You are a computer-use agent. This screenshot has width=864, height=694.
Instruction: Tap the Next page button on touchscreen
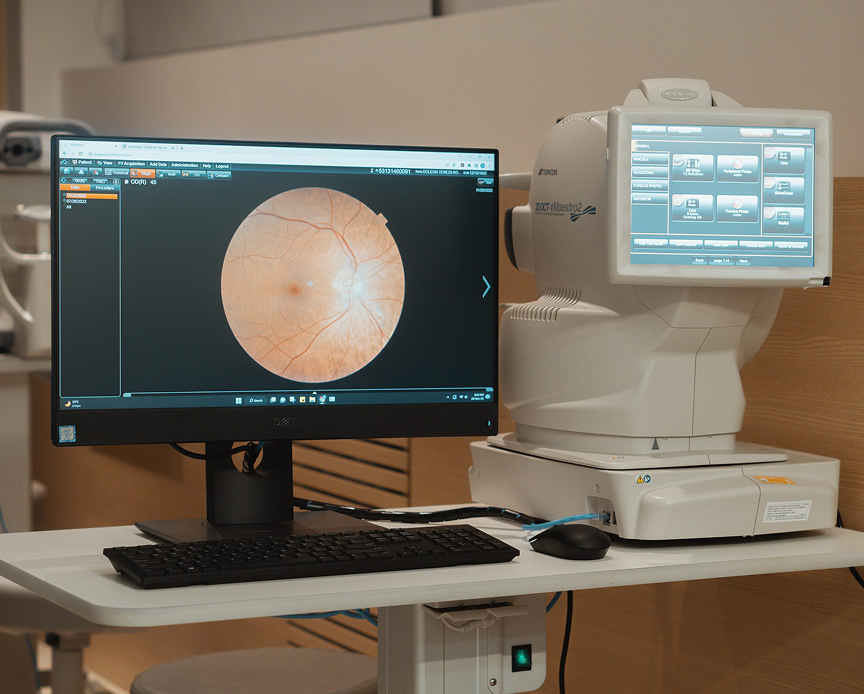(743, 261)
